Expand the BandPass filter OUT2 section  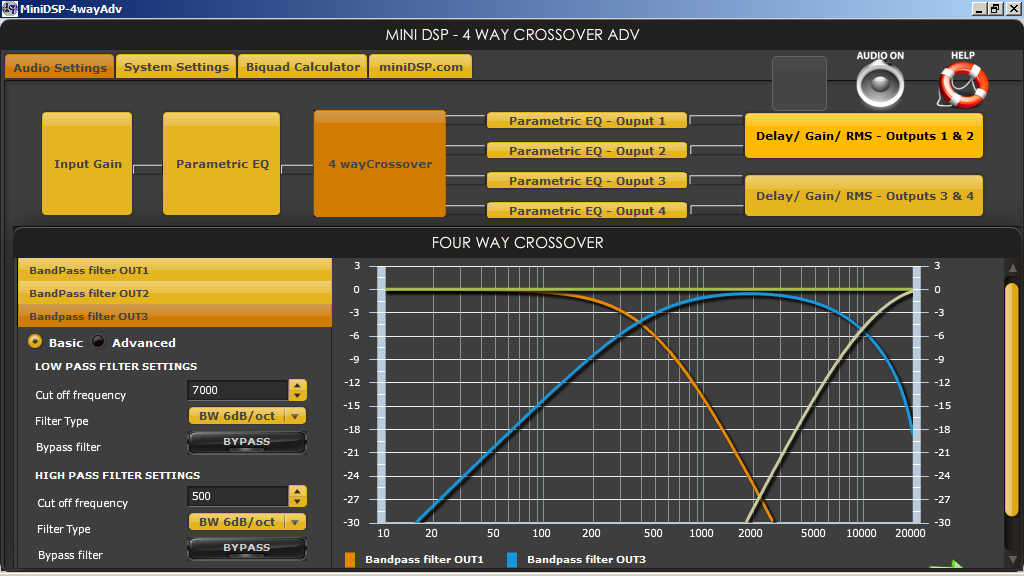[175, 293]
